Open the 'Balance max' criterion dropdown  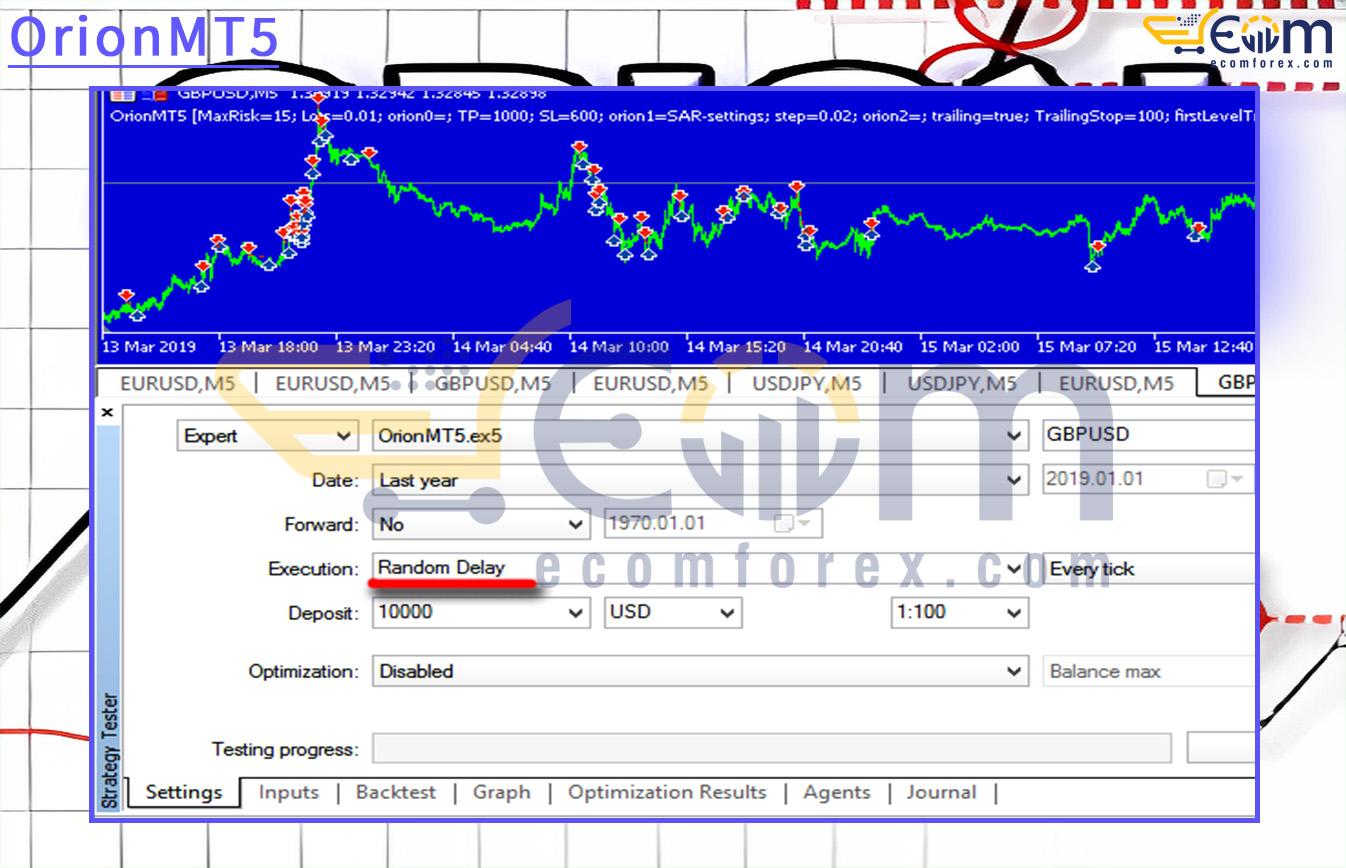1149,672
